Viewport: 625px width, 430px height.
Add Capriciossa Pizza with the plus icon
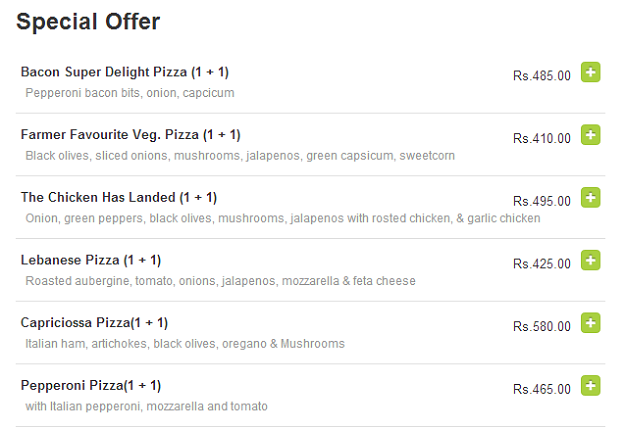(x=590, y=323)
